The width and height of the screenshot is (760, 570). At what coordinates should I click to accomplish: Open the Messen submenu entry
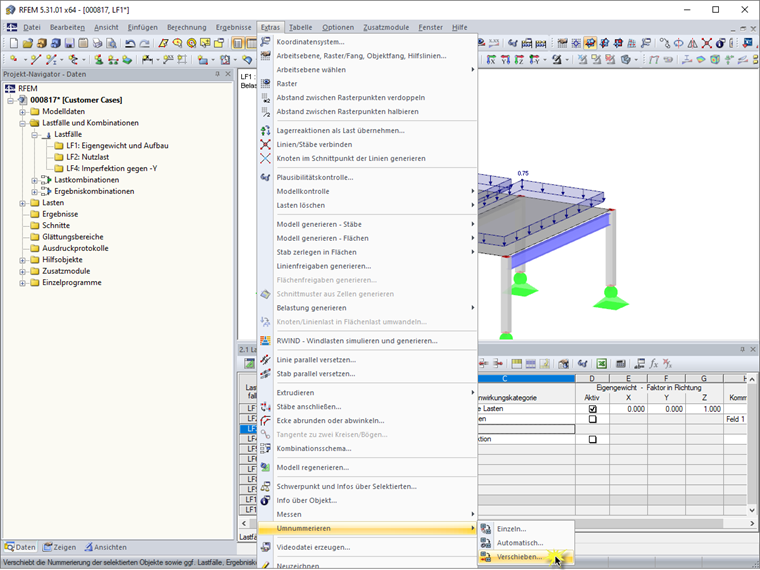click(x=367, y=514)
